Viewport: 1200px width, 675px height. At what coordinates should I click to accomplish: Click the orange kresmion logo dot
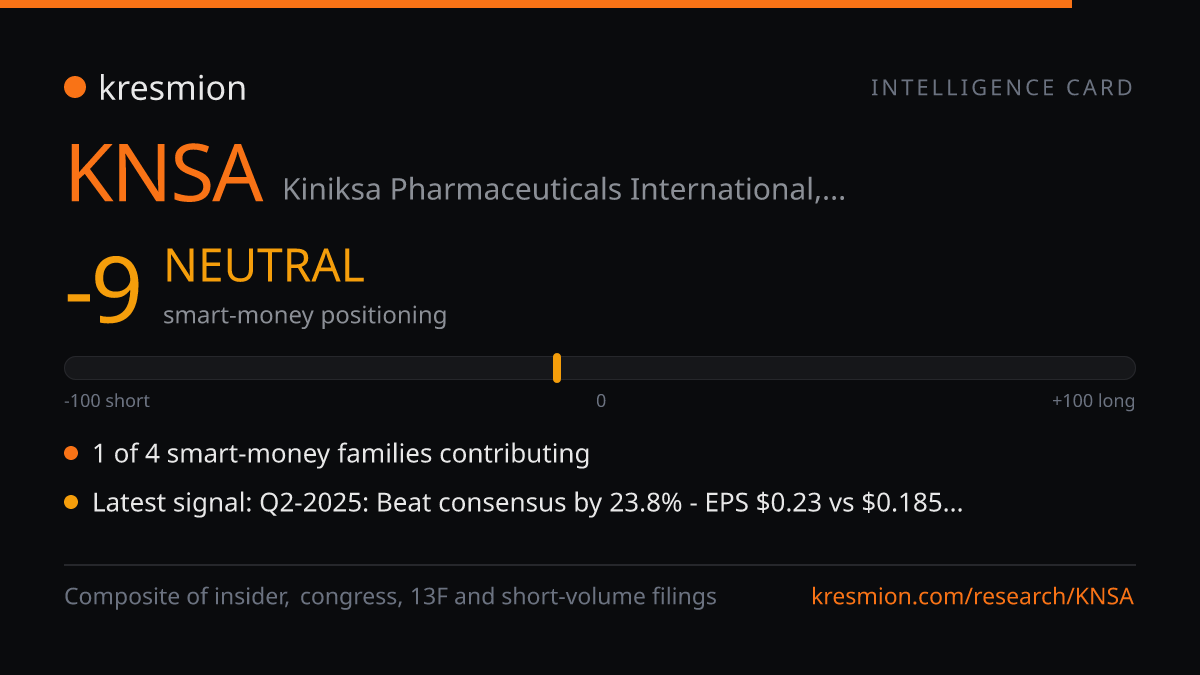click(75, 88)
